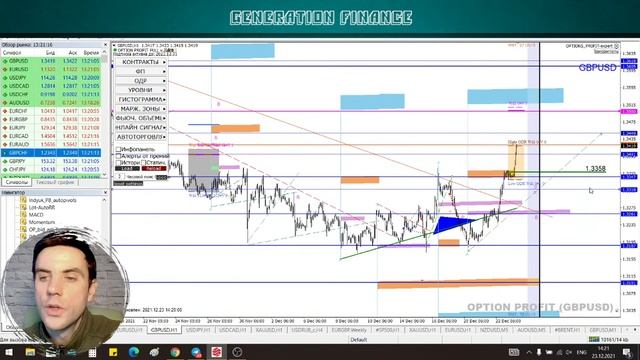Select the USDCAD row in Market Watch
This screenshot has height=360, width=640.
[x=51, y=86]
